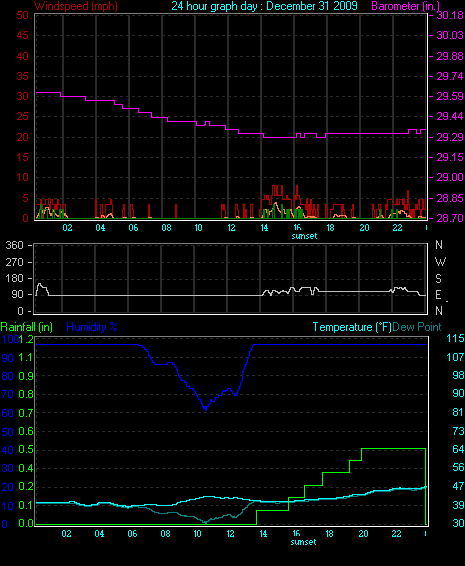Click the S compass label beside direction graph
The image size is (465, 566).
pyautogui.click(x=438, y=279)
